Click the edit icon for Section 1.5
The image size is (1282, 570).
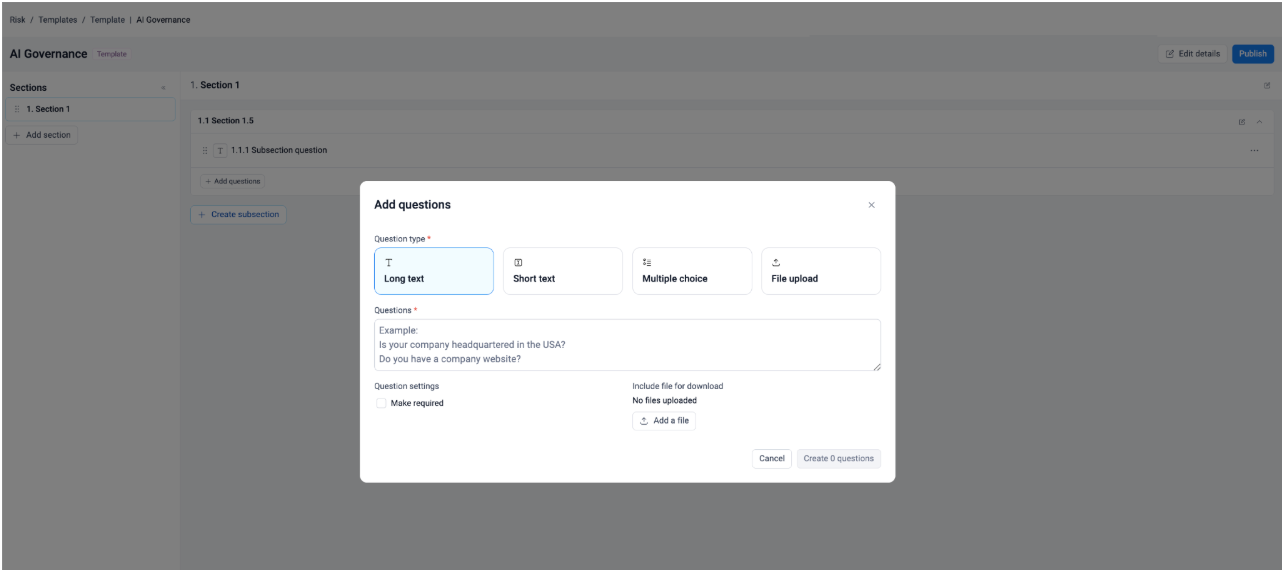(1242, 122)
